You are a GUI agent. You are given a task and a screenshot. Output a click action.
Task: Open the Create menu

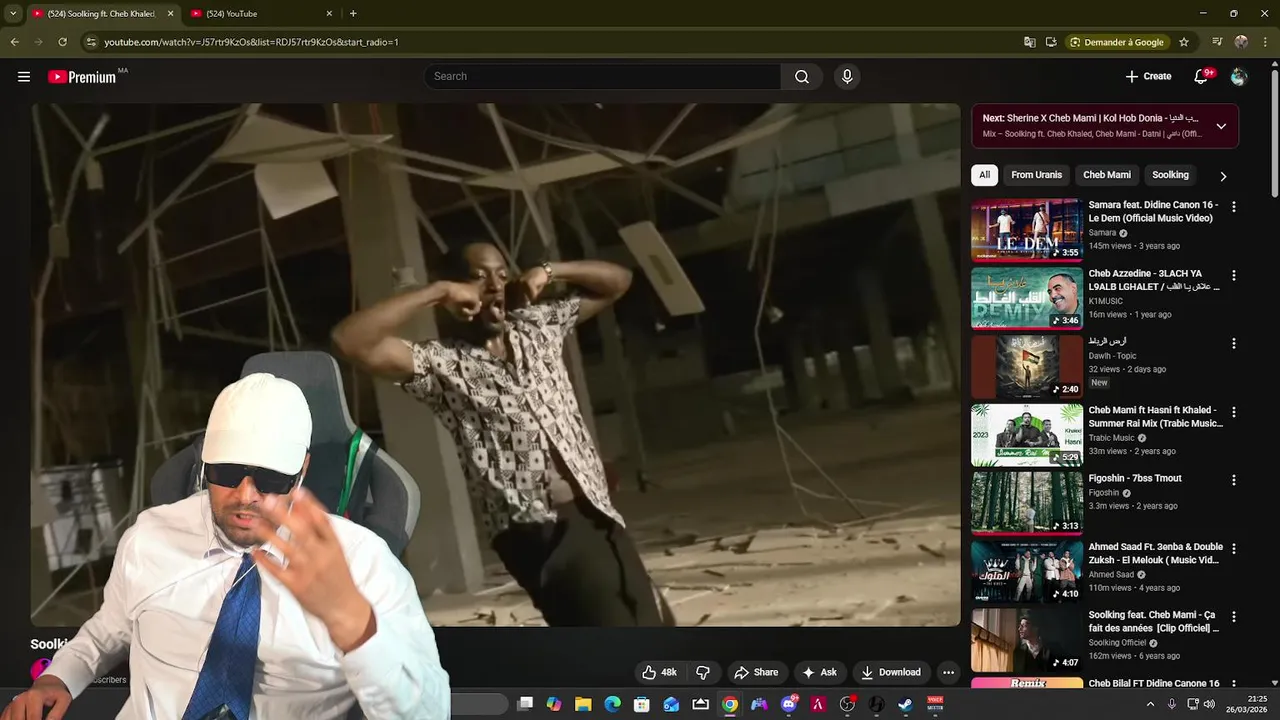1148,76
